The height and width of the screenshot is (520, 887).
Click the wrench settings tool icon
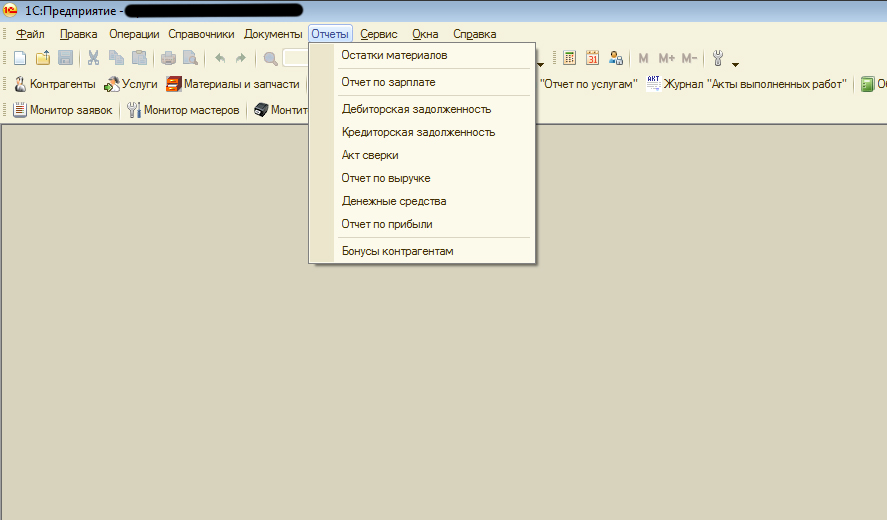click(717, 59)
